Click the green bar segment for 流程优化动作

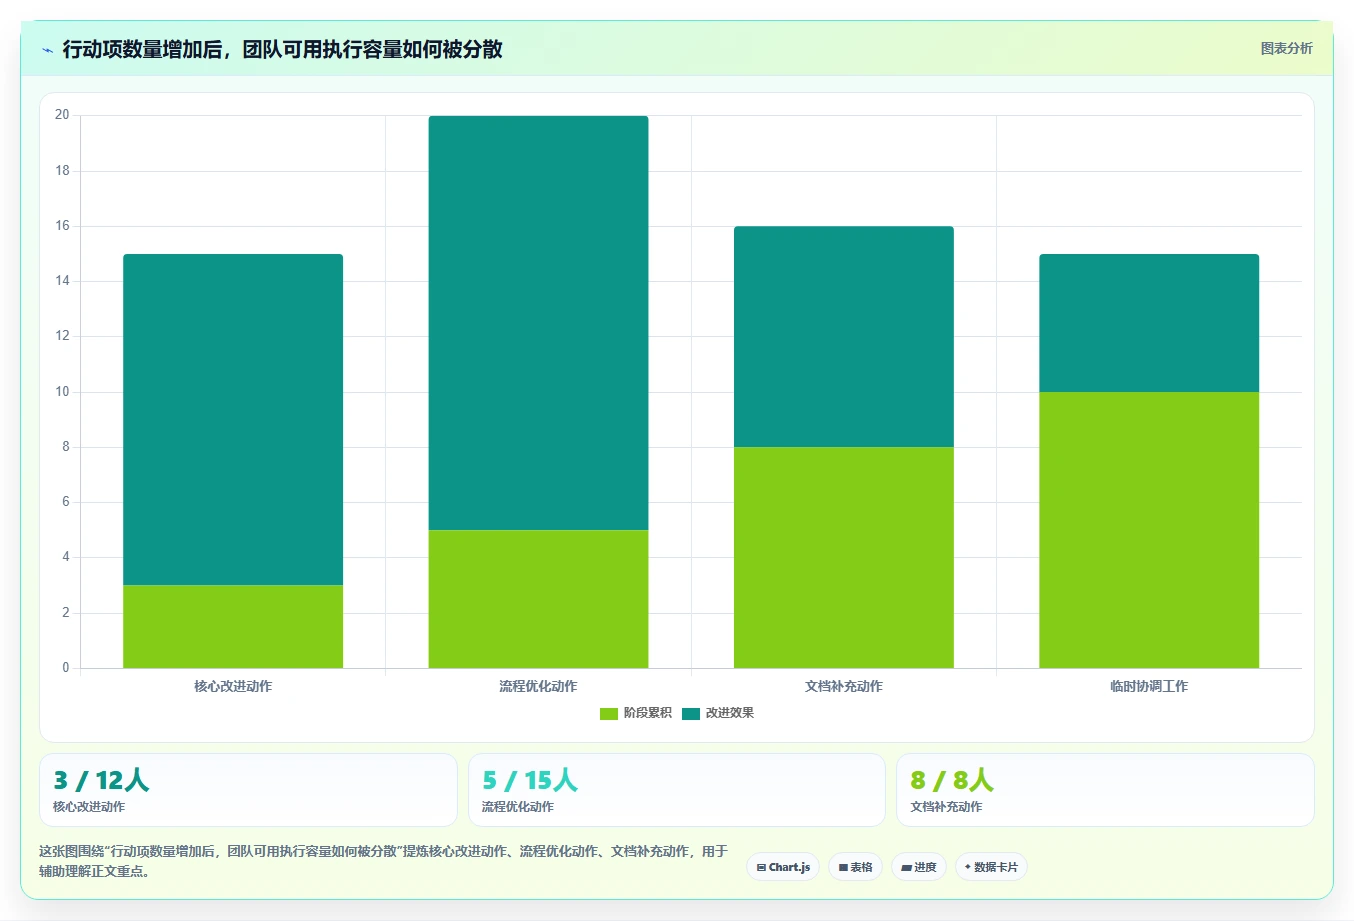click(x=538, y=599)
